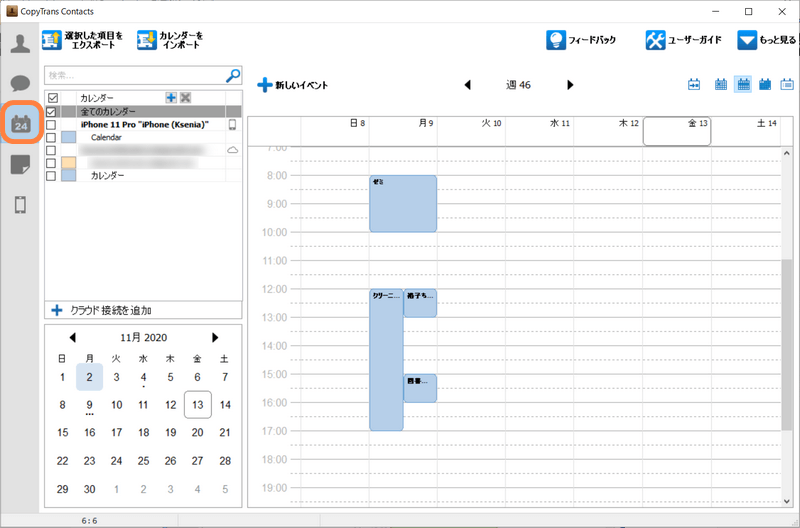
Task: Check the iPhone 11 Pro checkbox
Action: 51,124
